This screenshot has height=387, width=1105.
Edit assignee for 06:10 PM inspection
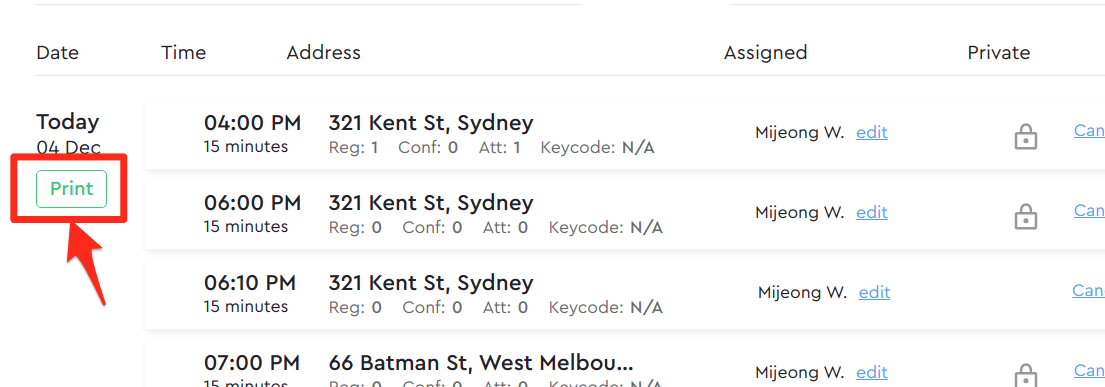coord(875,292)
